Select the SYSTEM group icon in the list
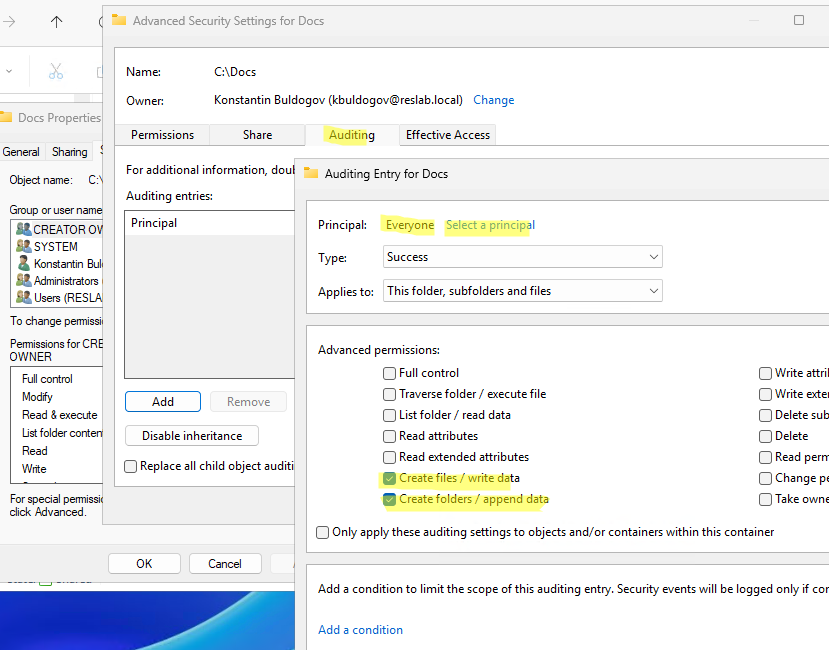829x650 pixels. point(23,246)
